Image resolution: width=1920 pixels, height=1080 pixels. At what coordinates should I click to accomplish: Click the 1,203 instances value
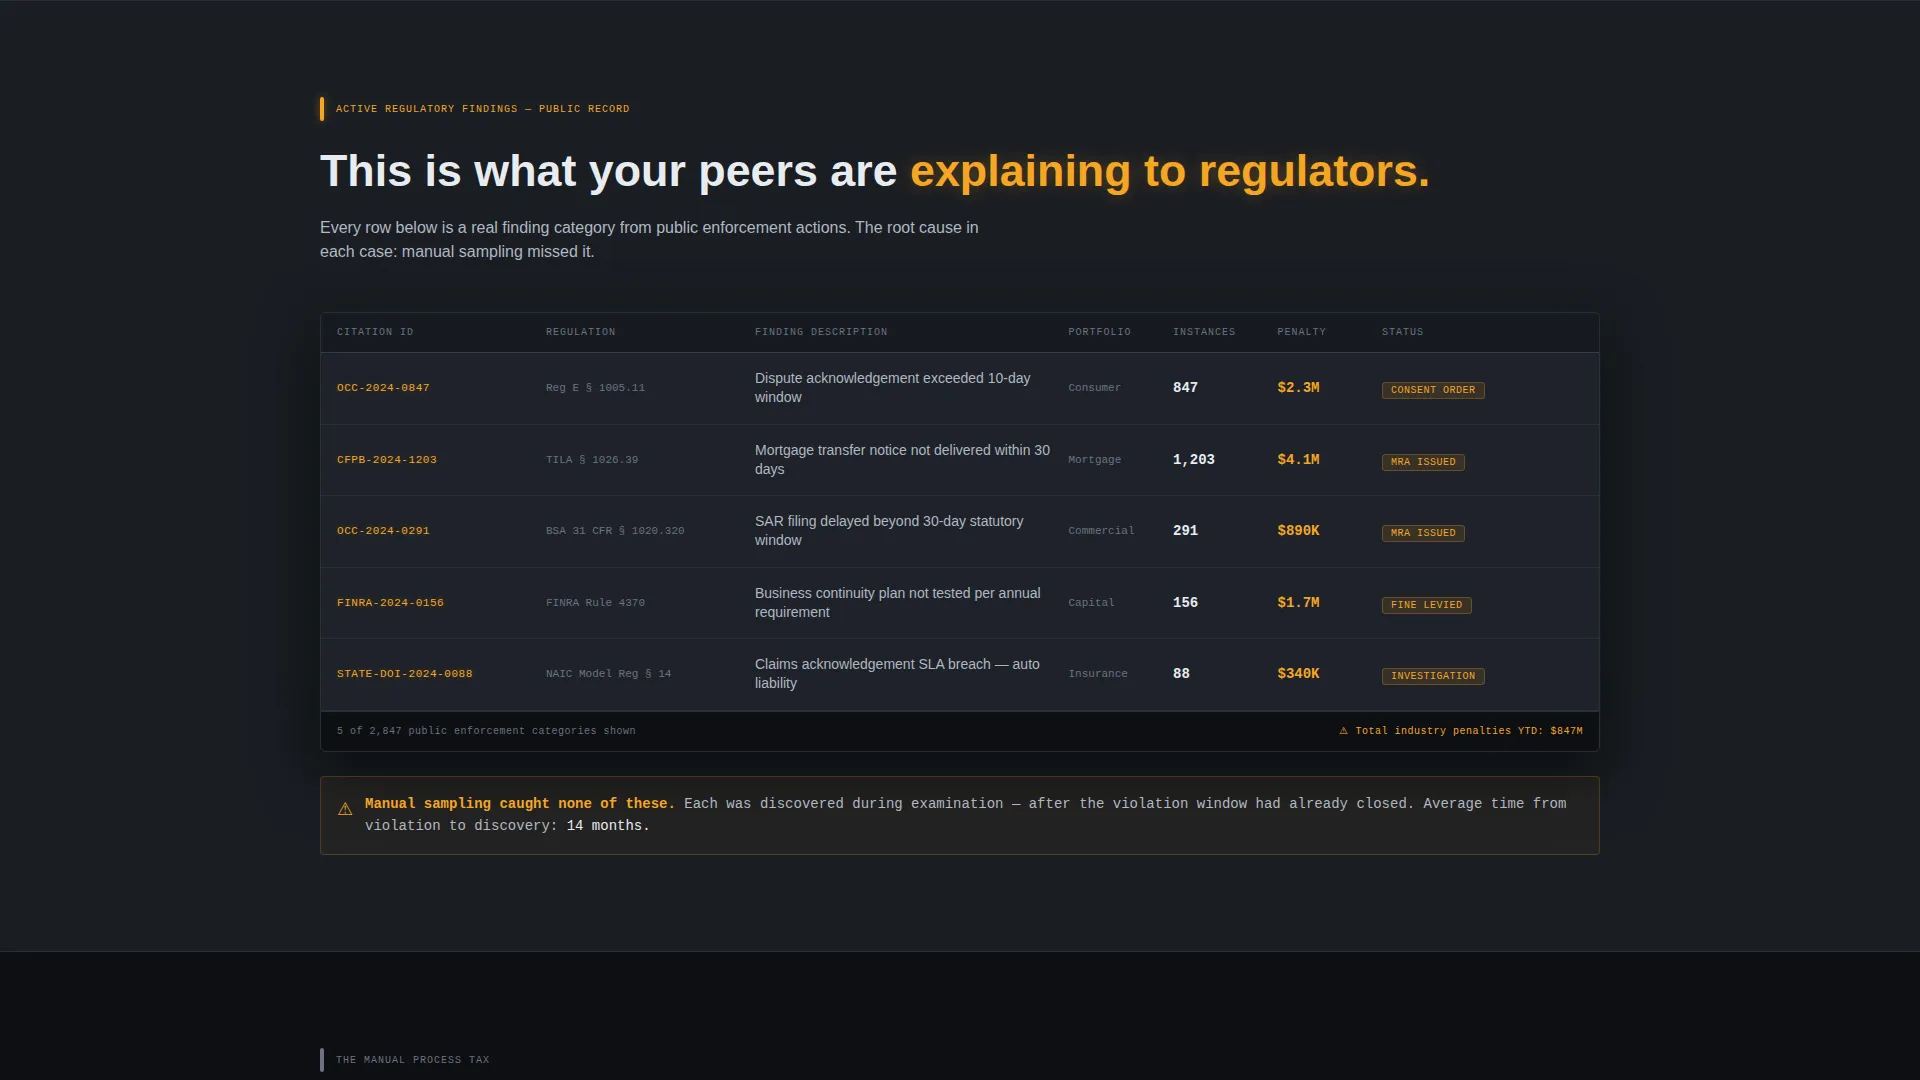click(1194, 460)
